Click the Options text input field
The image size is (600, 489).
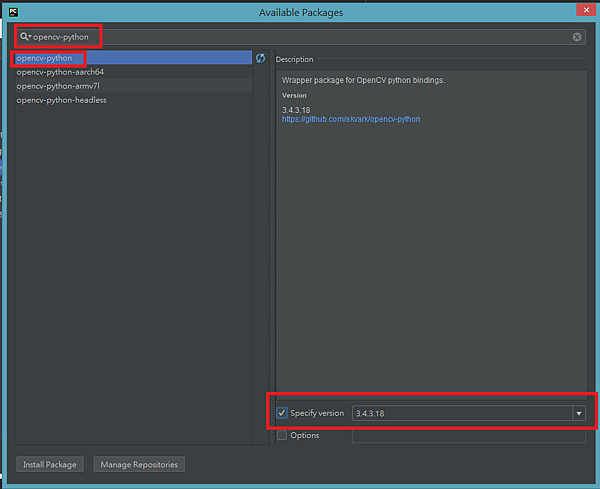point(469,436)
